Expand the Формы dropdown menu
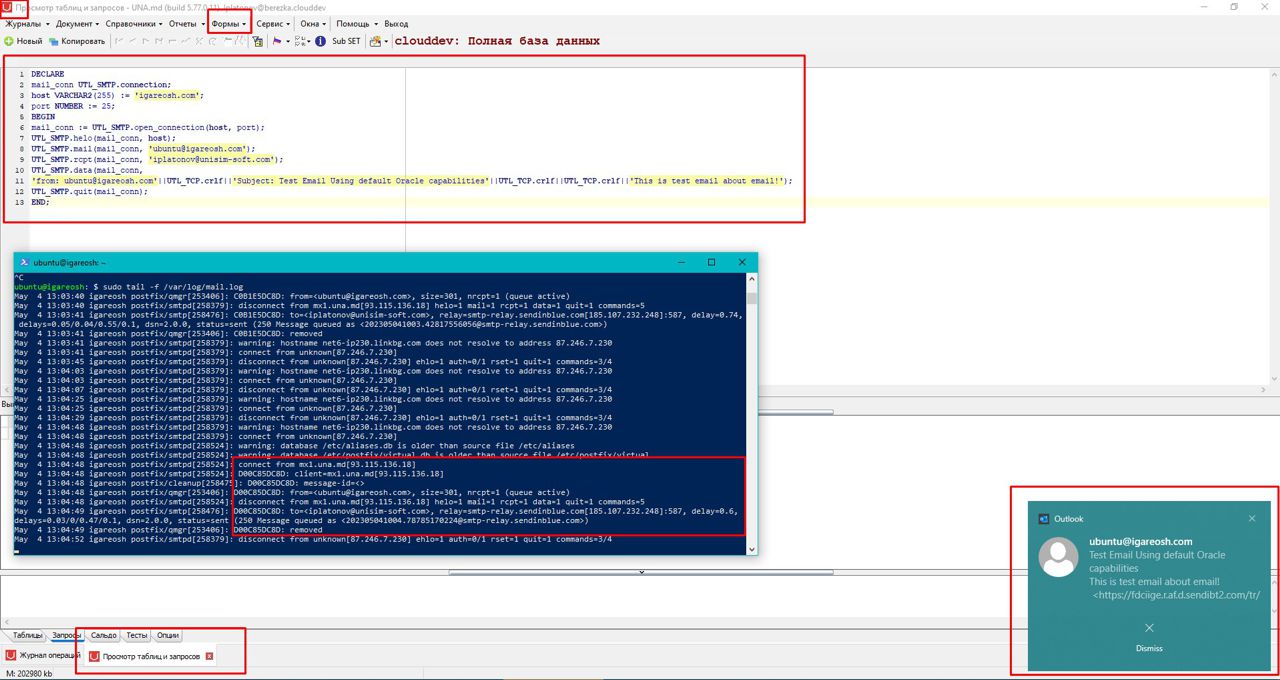The image size is (1280, 680). tap(229, 23)
